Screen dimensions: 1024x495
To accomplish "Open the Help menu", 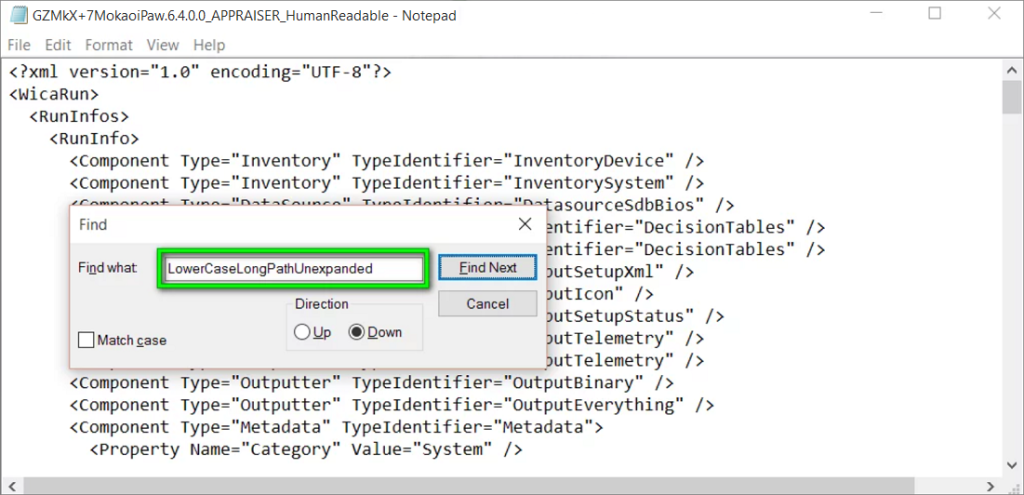I will tap(209, 45).
